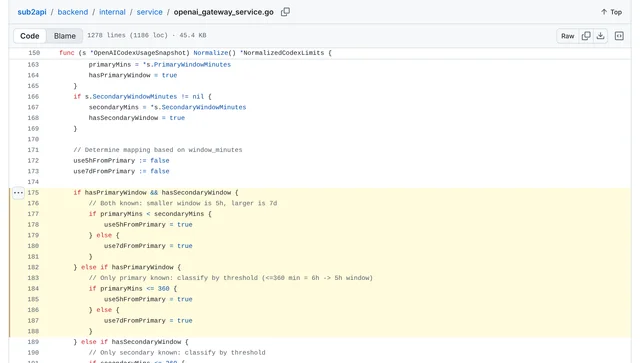Open sub2api repository breadcrumb
Screen dimensions: 640x363
(x=32, y=12)
